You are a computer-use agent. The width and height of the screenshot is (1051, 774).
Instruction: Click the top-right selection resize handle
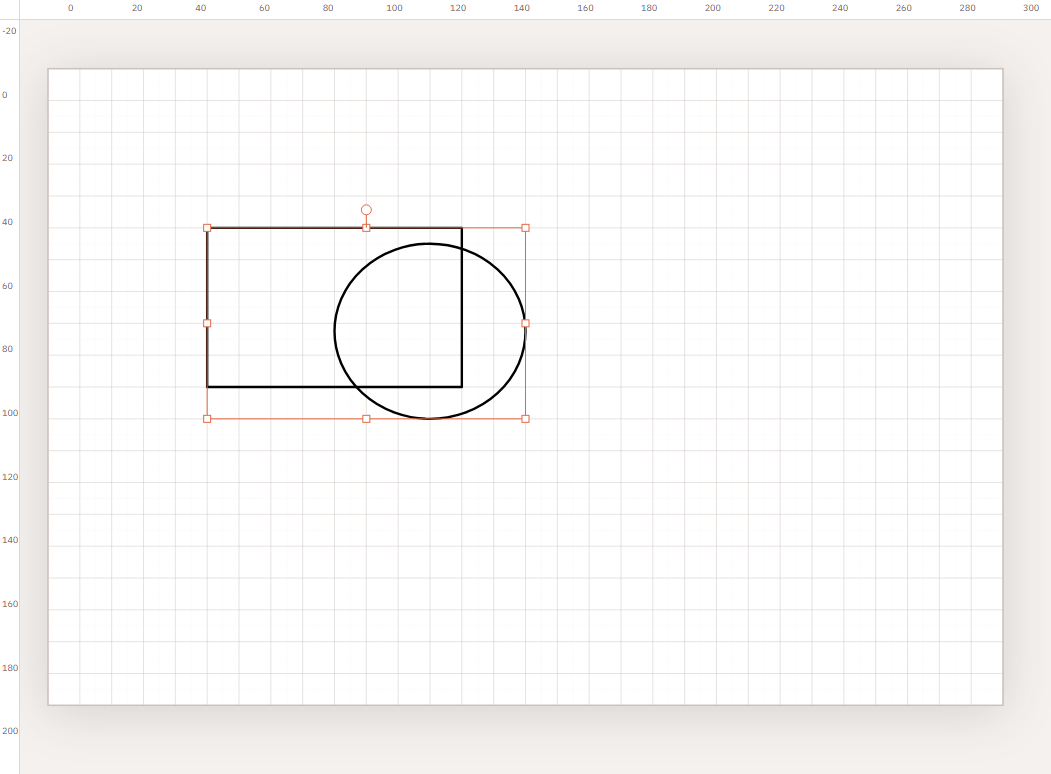[526, 228]
